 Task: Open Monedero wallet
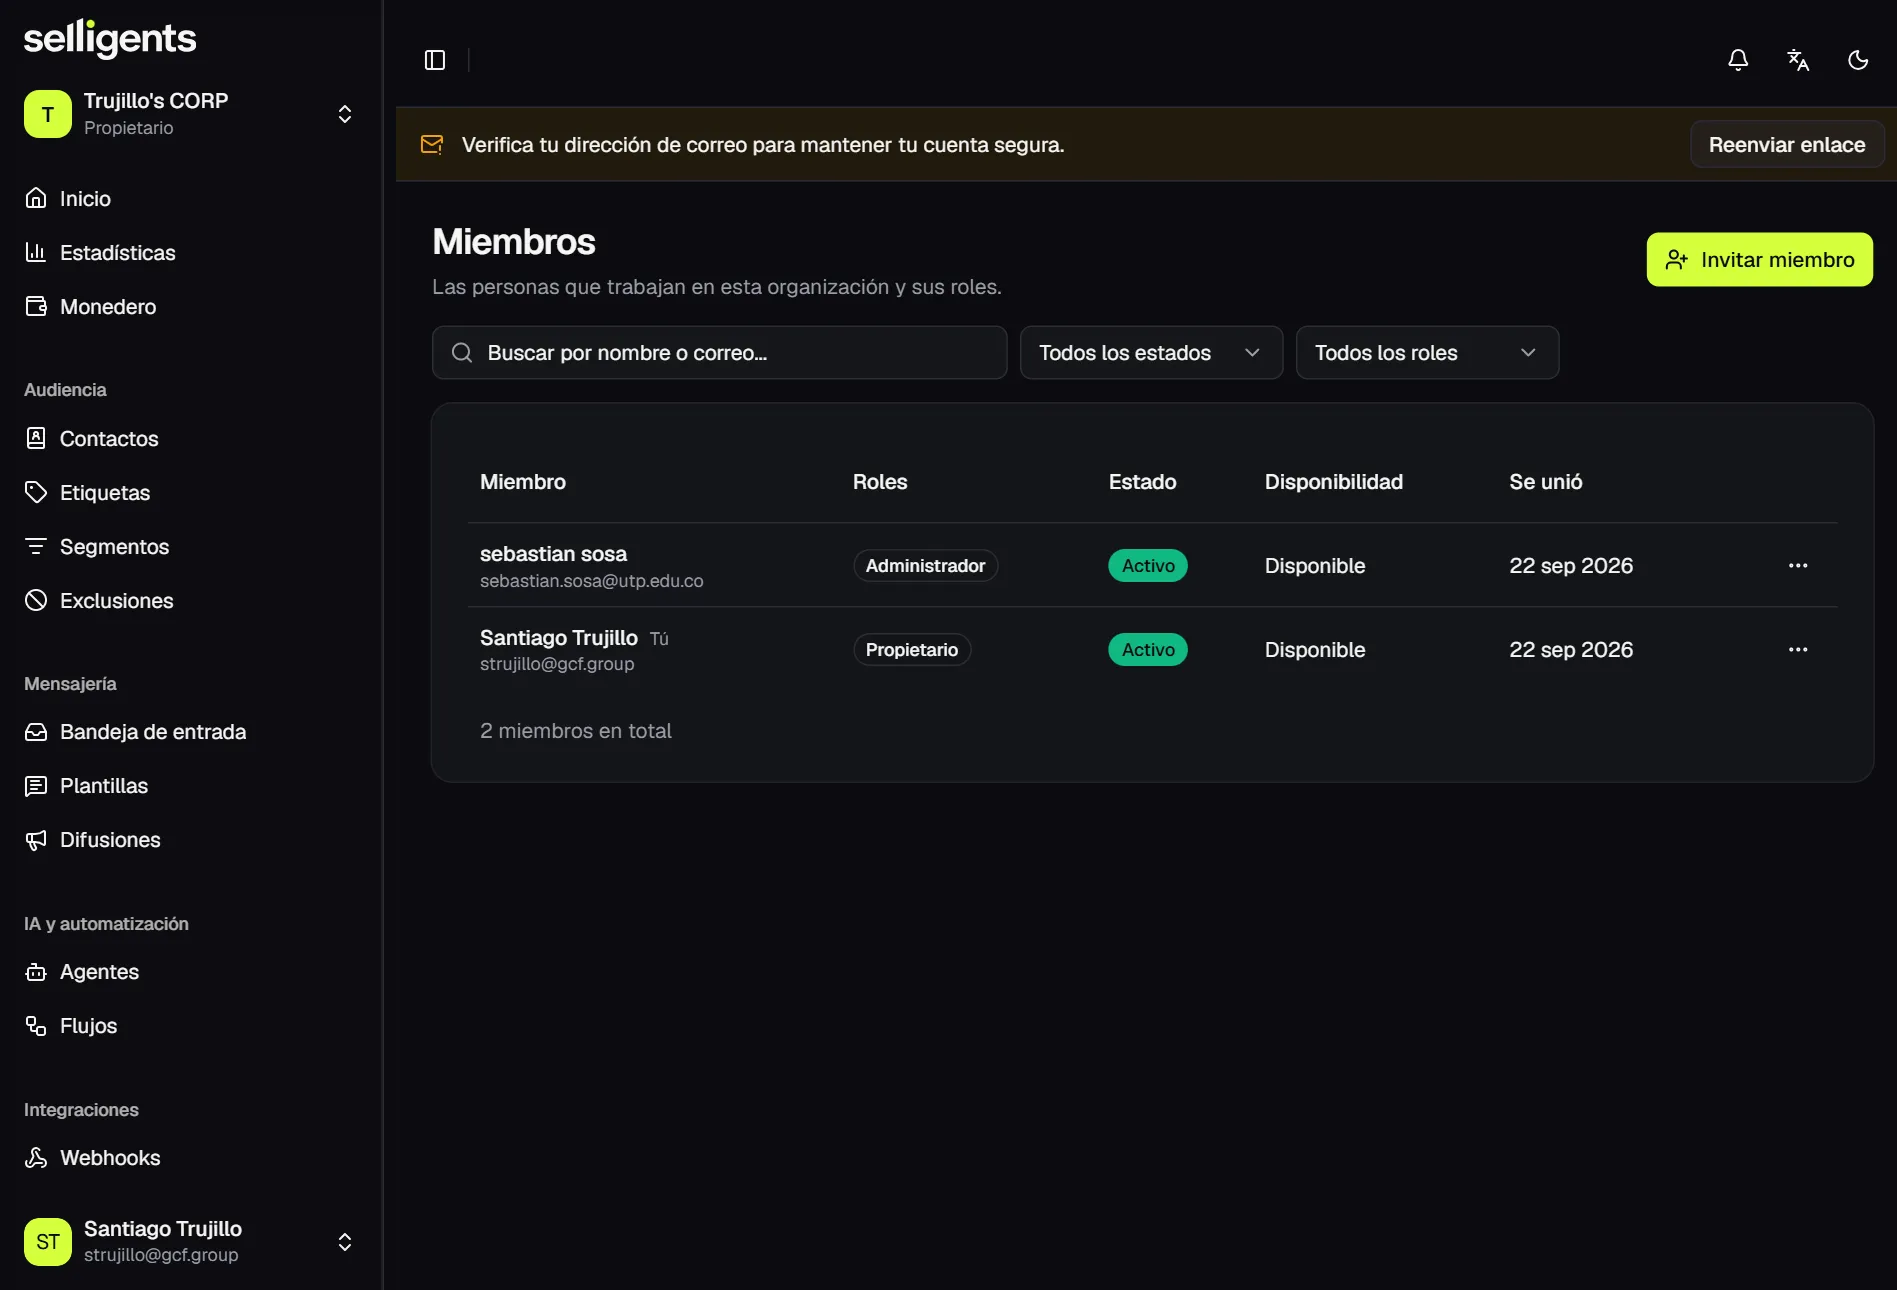coord(191,307)
